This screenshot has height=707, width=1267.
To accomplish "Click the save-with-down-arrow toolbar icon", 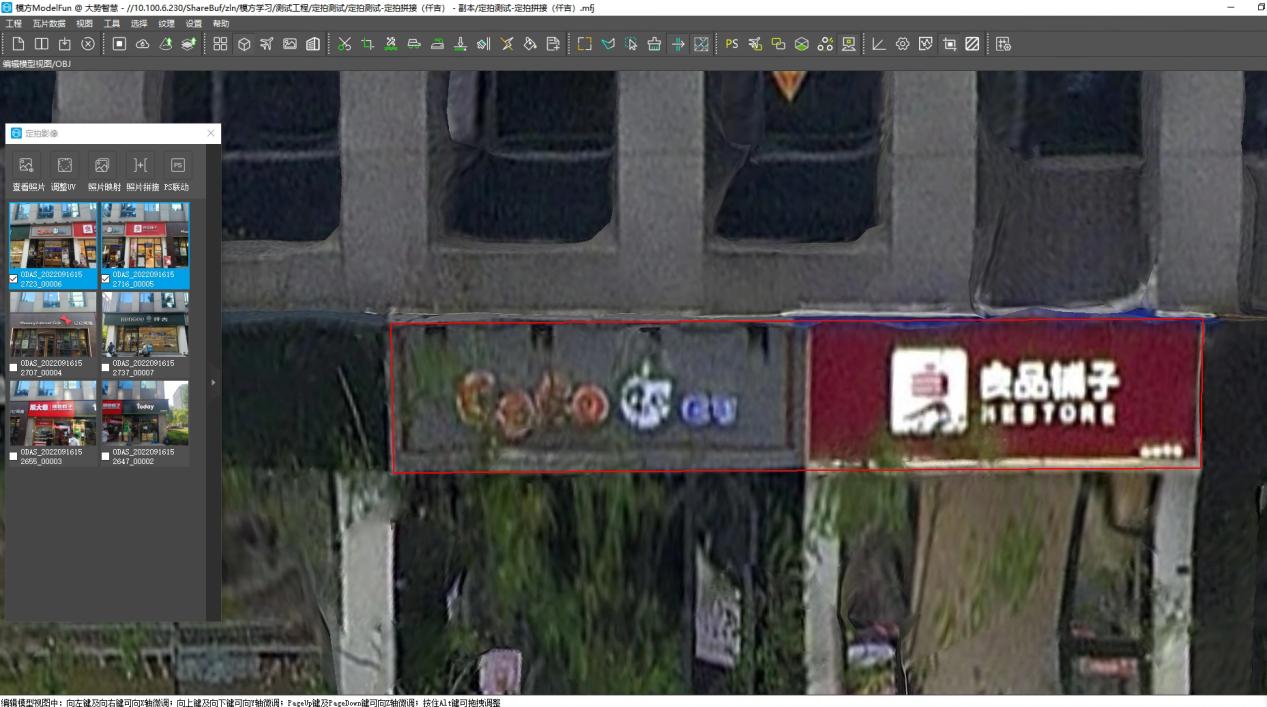I will point(65,44).
